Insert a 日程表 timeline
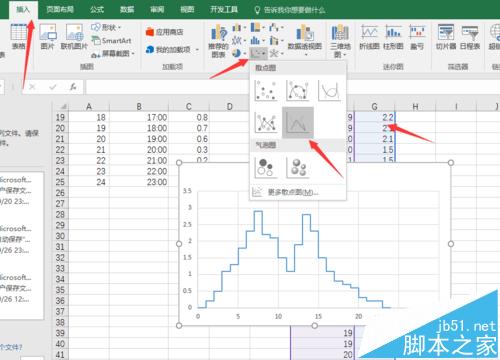Viewport: 500px width, 360px height. pyautogui.click(x=470, y=37)
